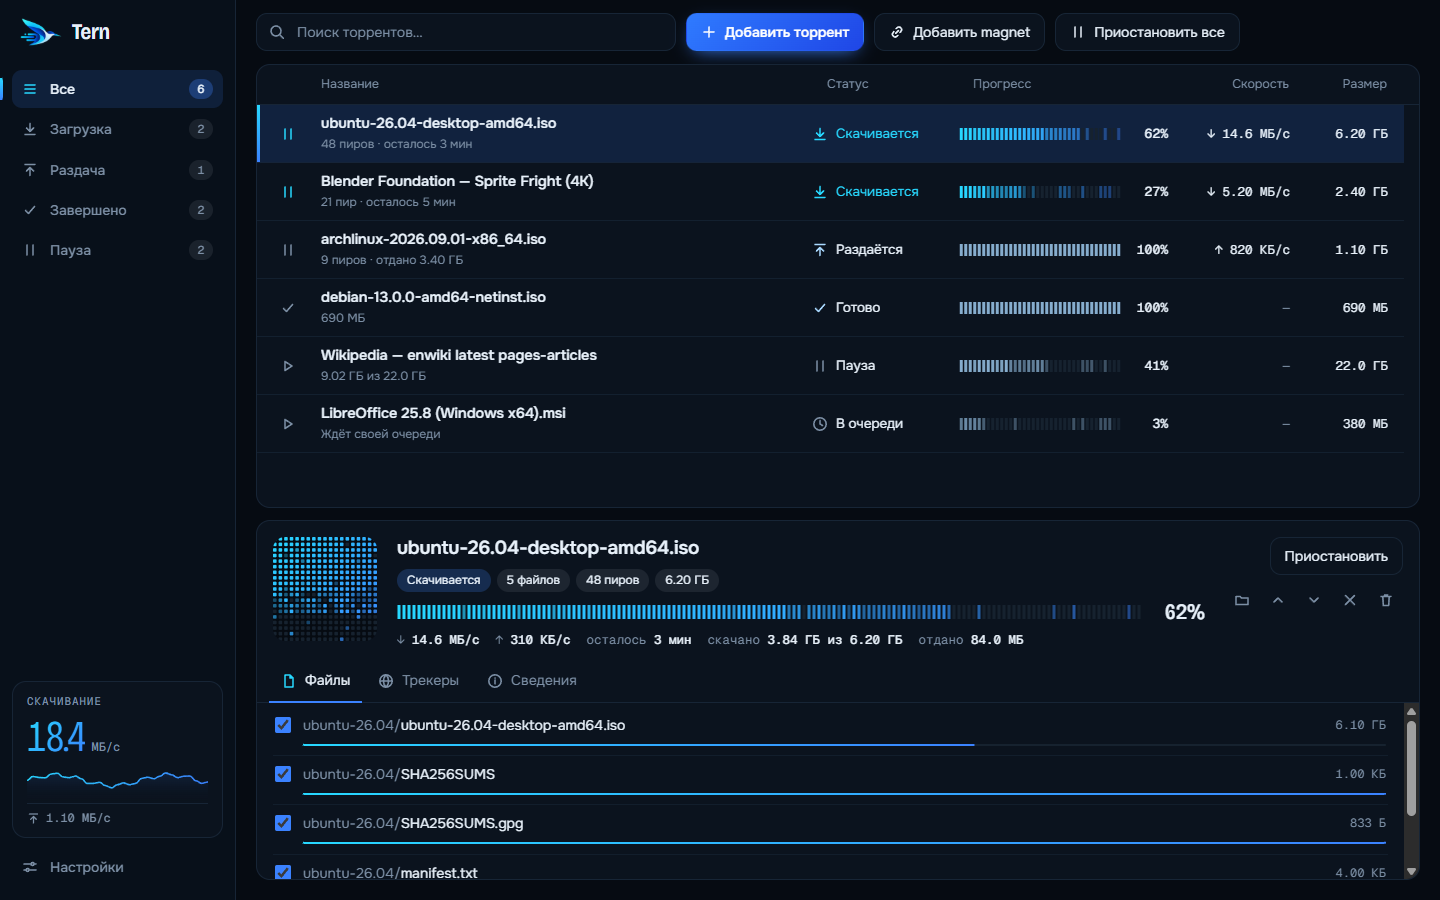Sort by Размер column header

[1364, 84]
